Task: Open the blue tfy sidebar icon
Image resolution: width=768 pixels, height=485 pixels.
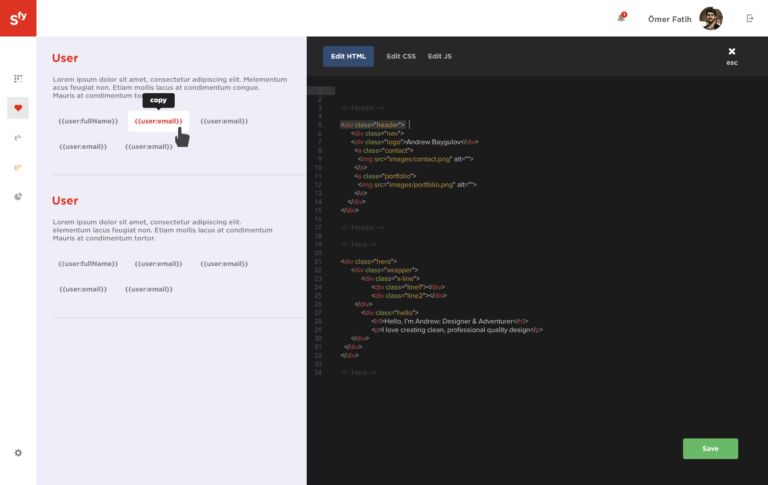Action: click(x=18, y=138)
